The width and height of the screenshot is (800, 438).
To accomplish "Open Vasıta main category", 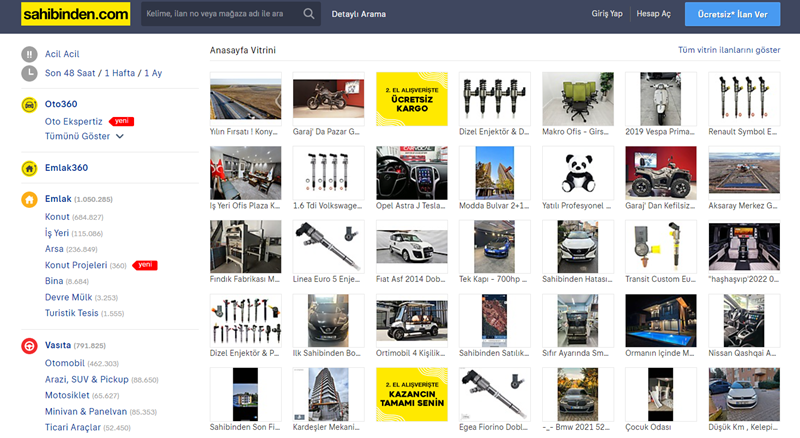I will point(58,346).
